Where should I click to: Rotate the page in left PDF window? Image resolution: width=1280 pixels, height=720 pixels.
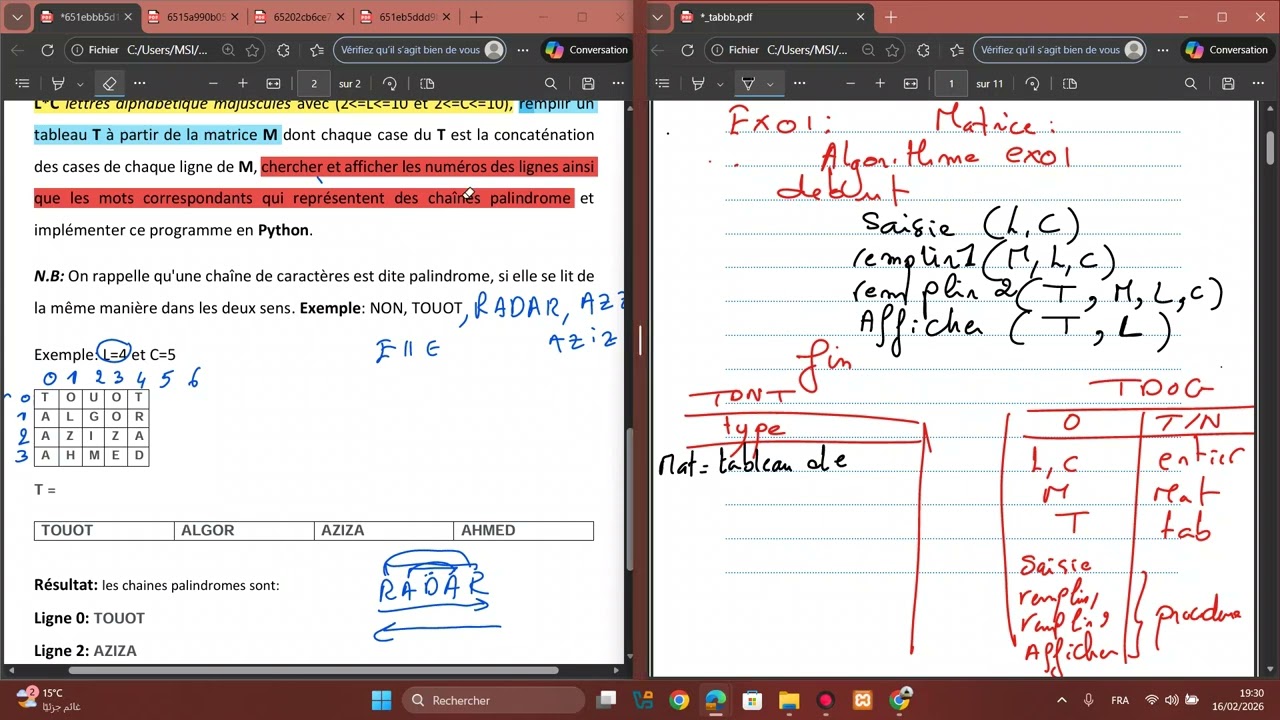390,84
